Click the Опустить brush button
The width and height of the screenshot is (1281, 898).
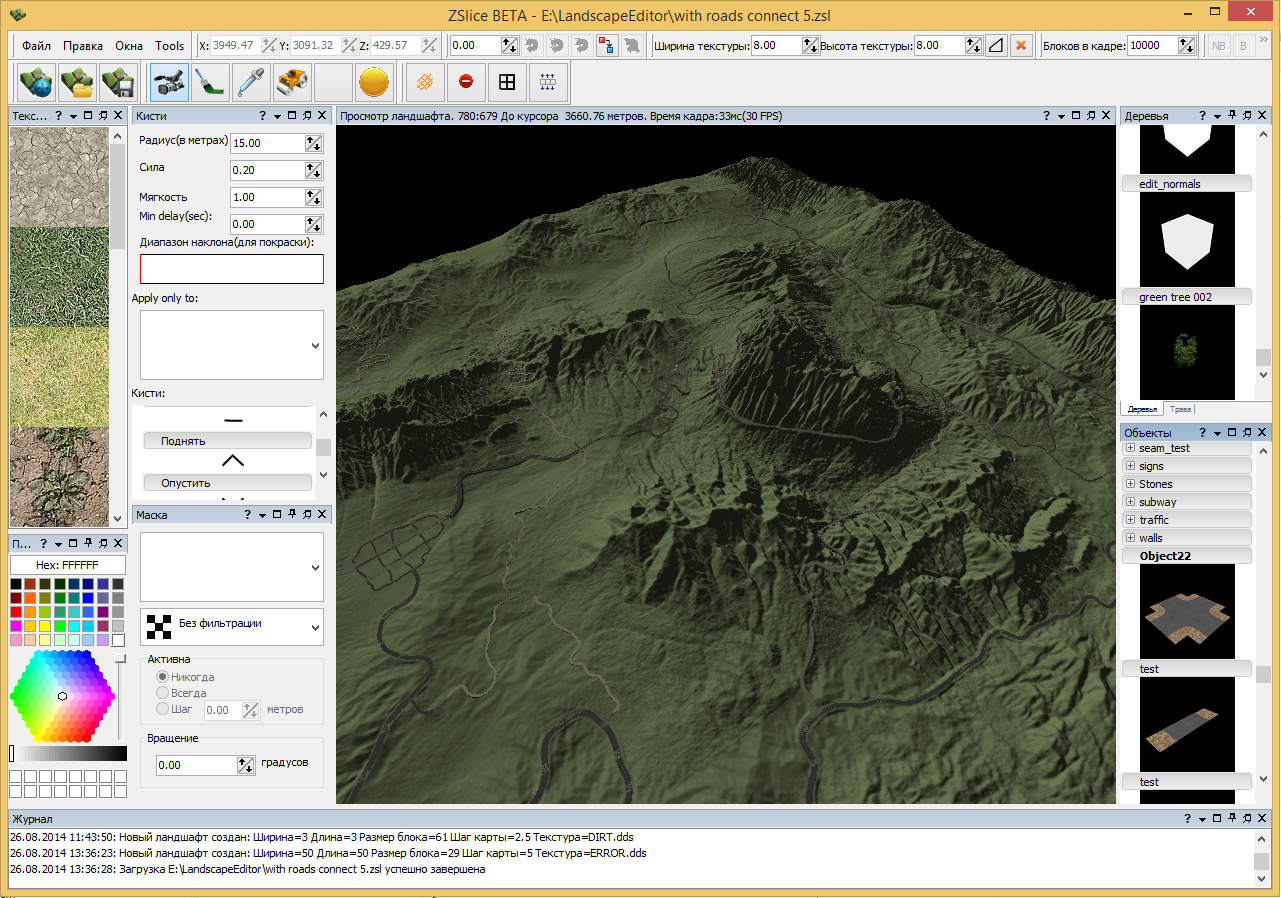pyautogui.click(x=227, y=483)
